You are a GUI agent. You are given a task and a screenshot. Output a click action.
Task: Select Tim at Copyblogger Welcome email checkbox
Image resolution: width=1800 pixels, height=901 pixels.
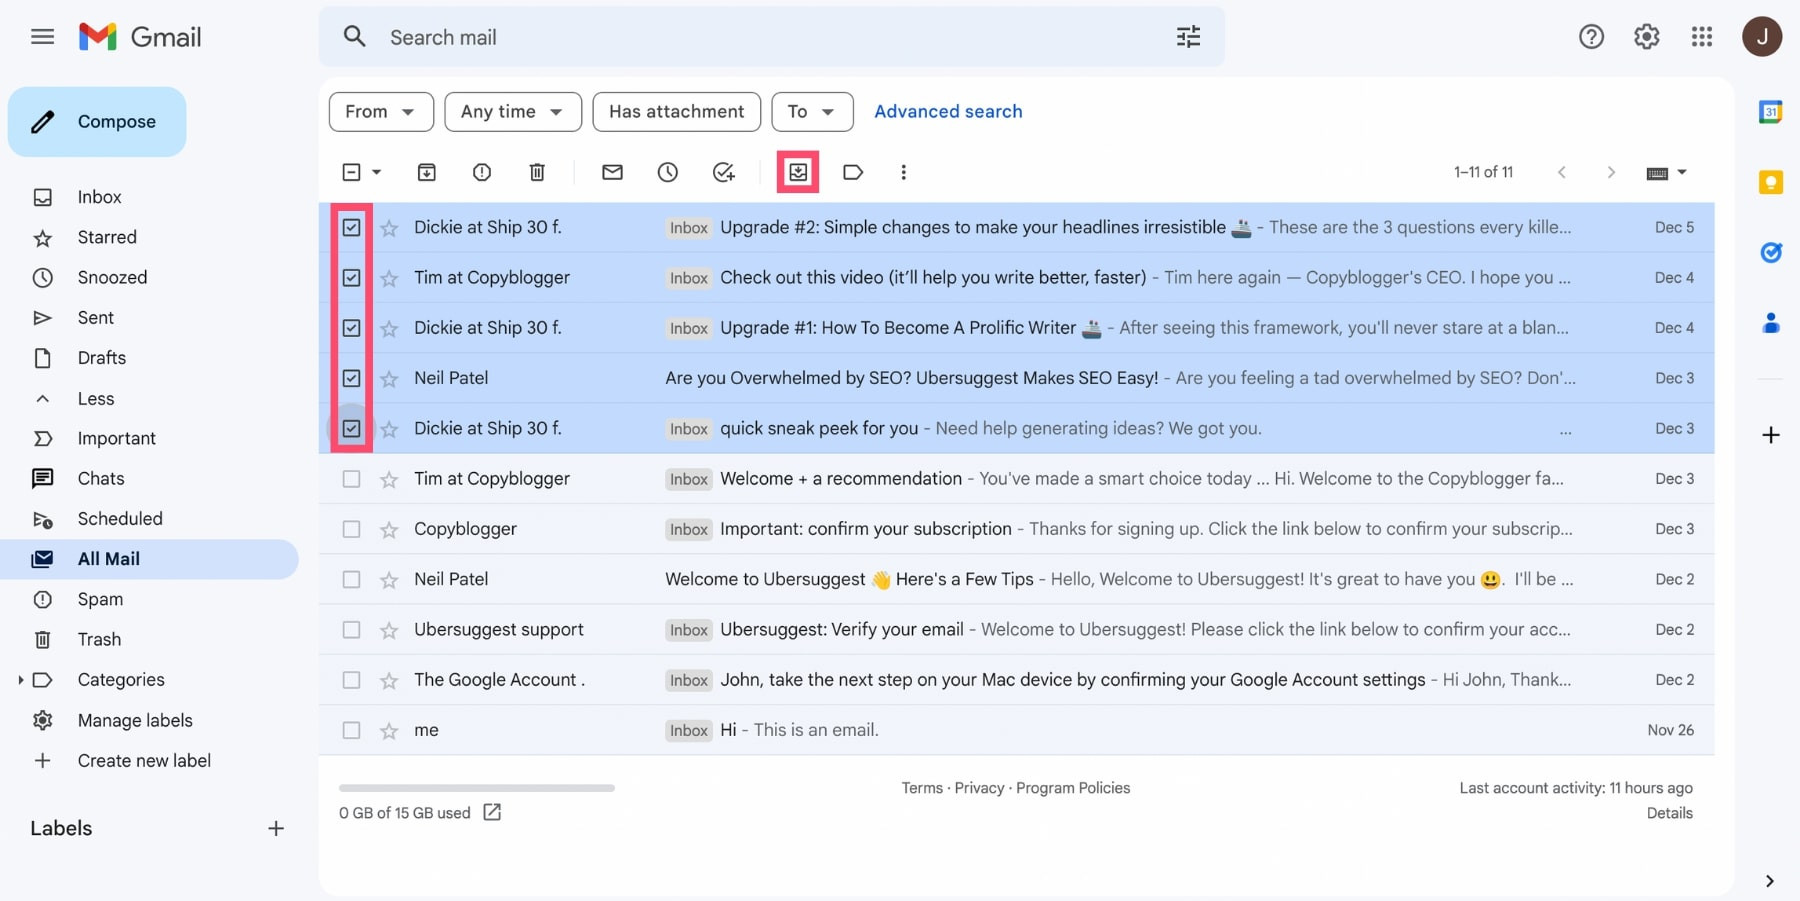click(x=351, y=479)
